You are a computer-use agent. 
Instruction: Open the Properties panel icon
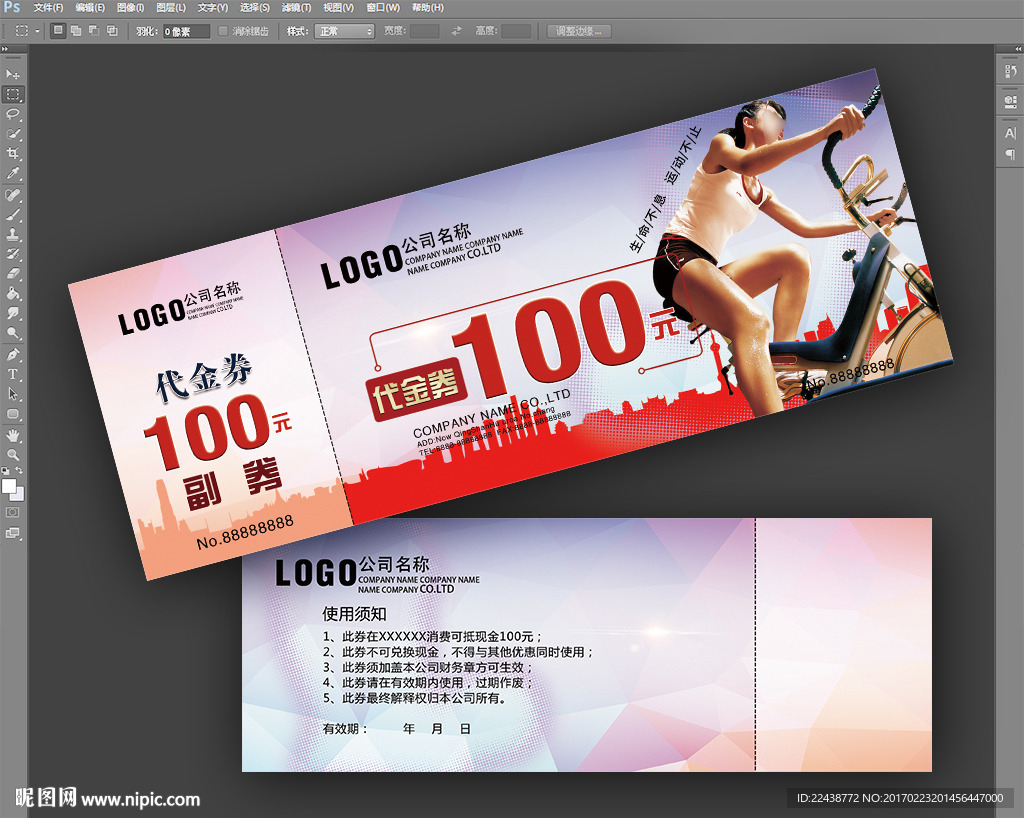[1010, 101]
